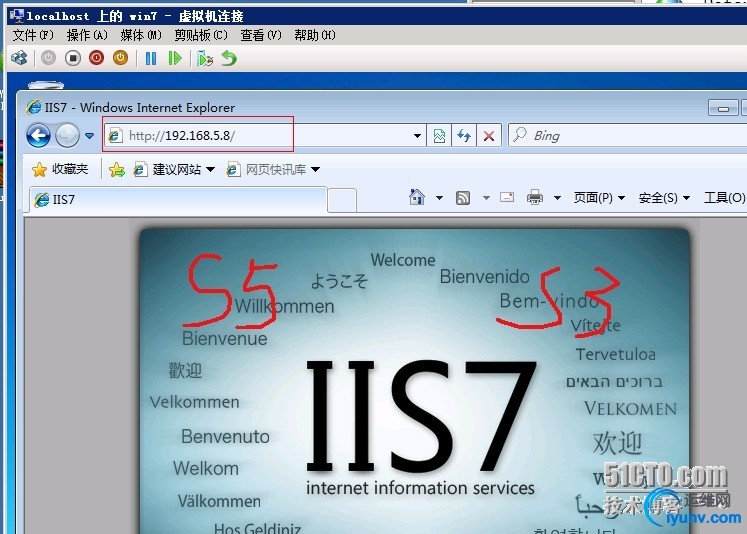Expand the 网页快讯库 dropdown arrow

point(315,170)
